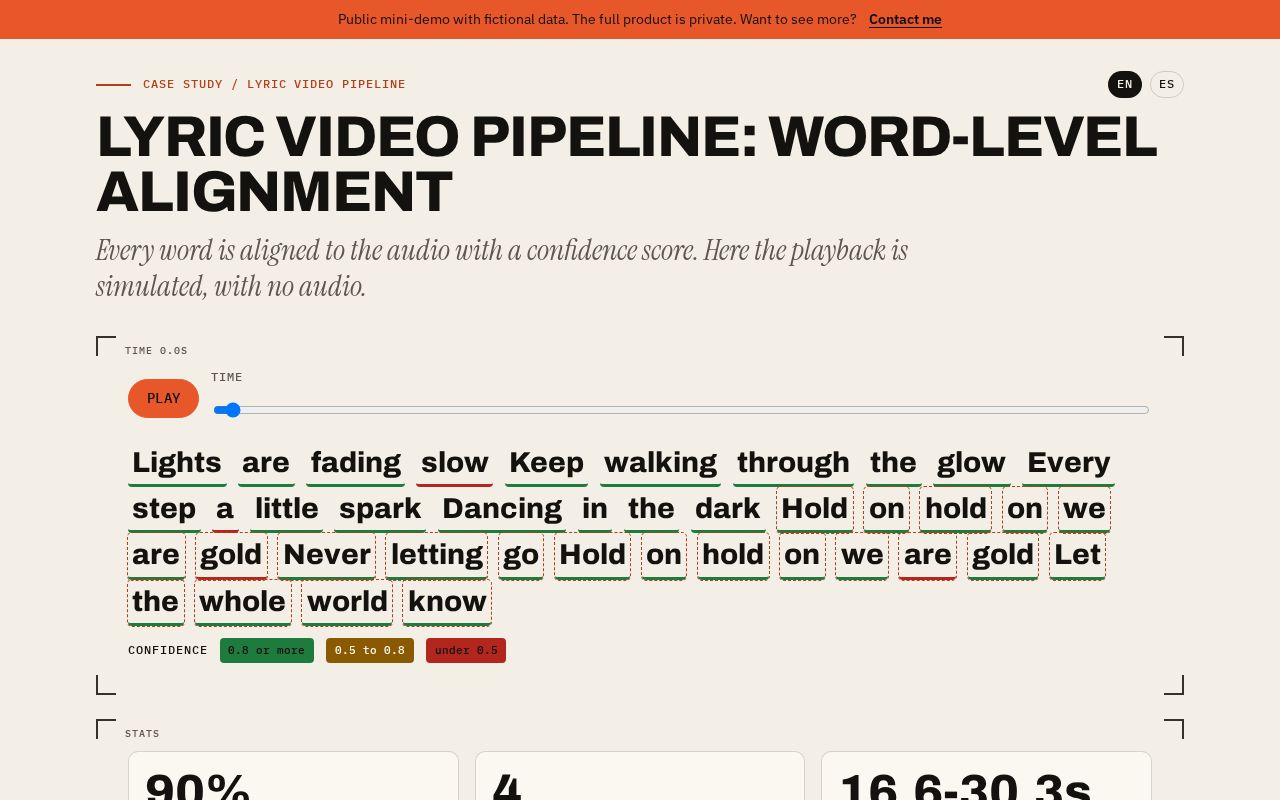Click the word 'spark'

tap(381, 509)
